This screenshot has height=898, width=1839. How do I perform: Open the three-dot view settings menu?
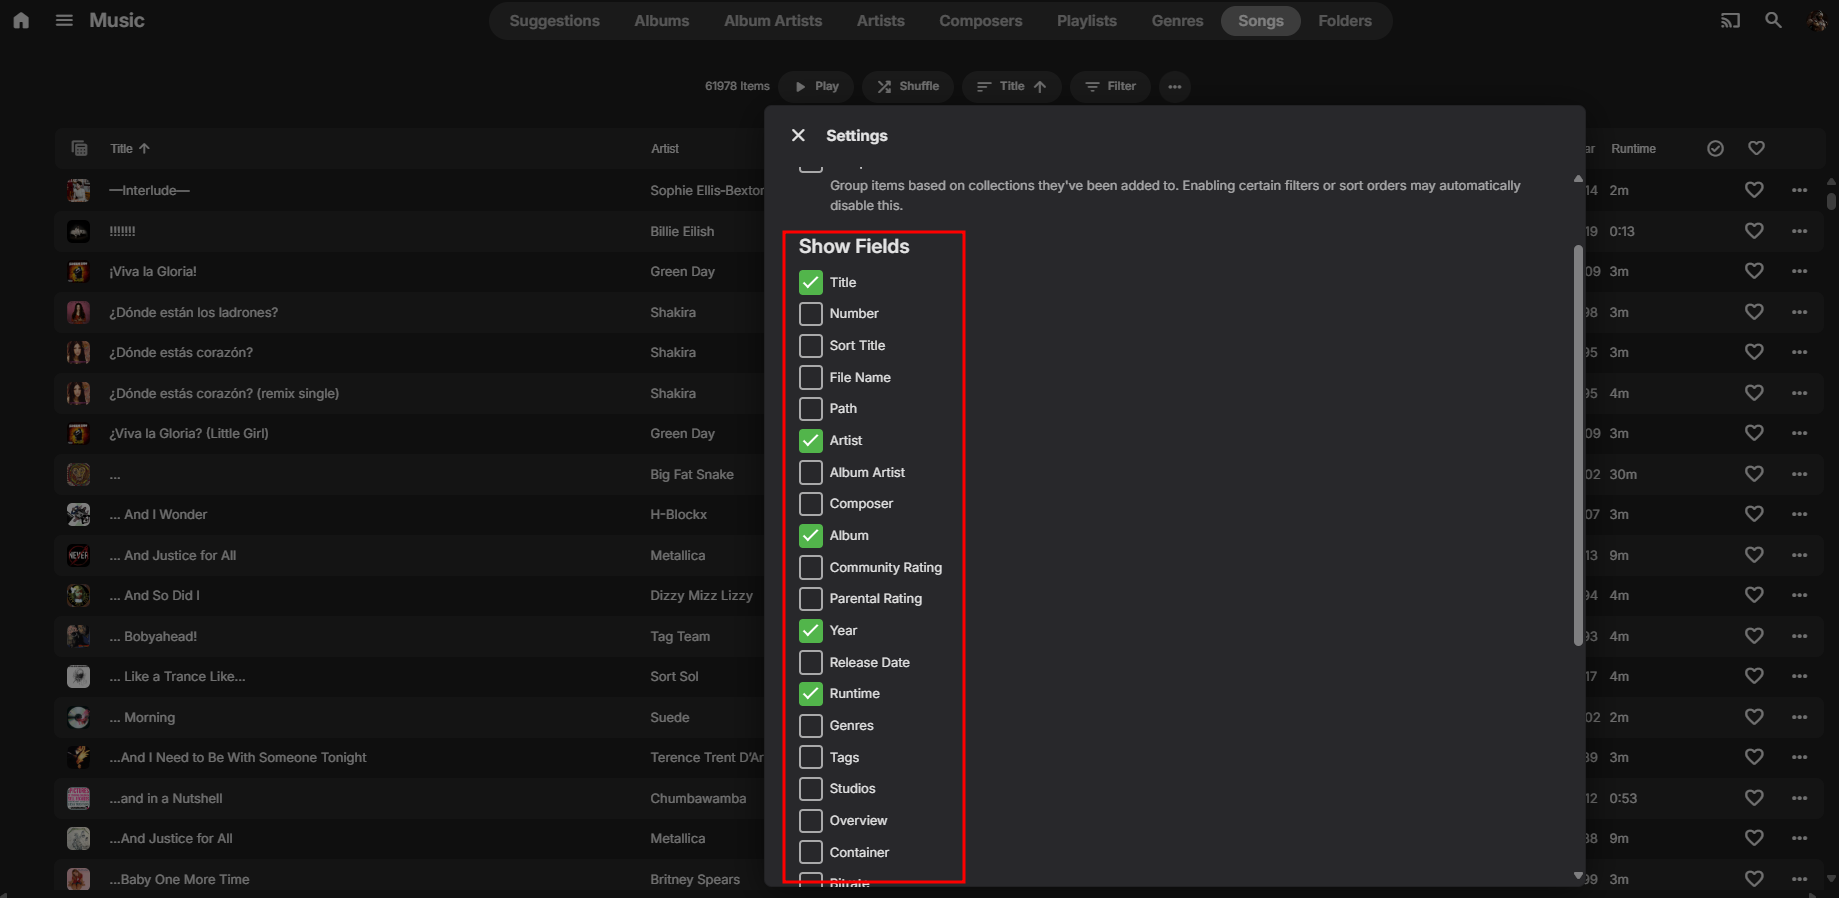(x=1175, y=86)
